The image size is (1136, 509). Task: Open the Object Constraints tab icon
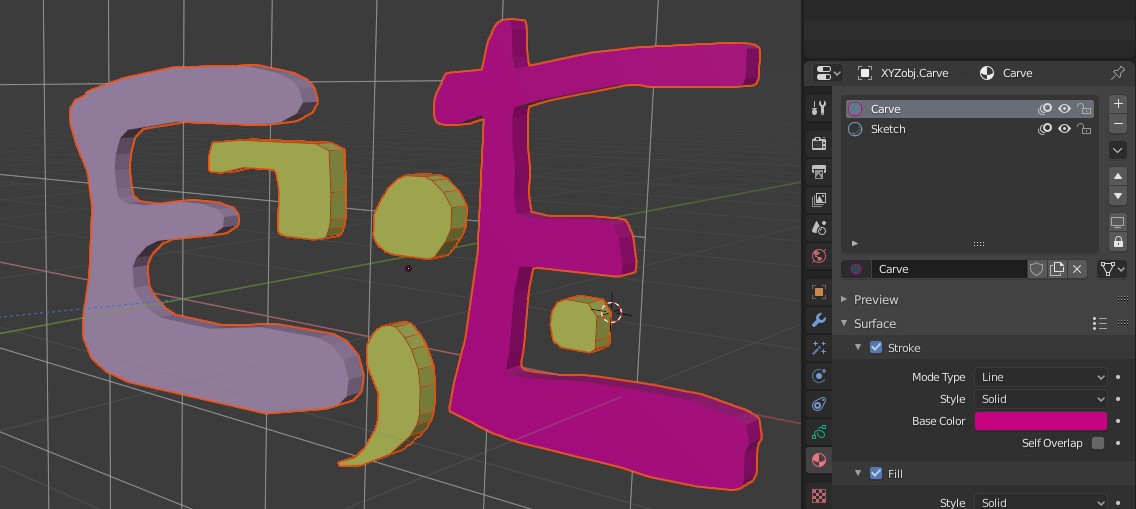[x=819, y=404]
